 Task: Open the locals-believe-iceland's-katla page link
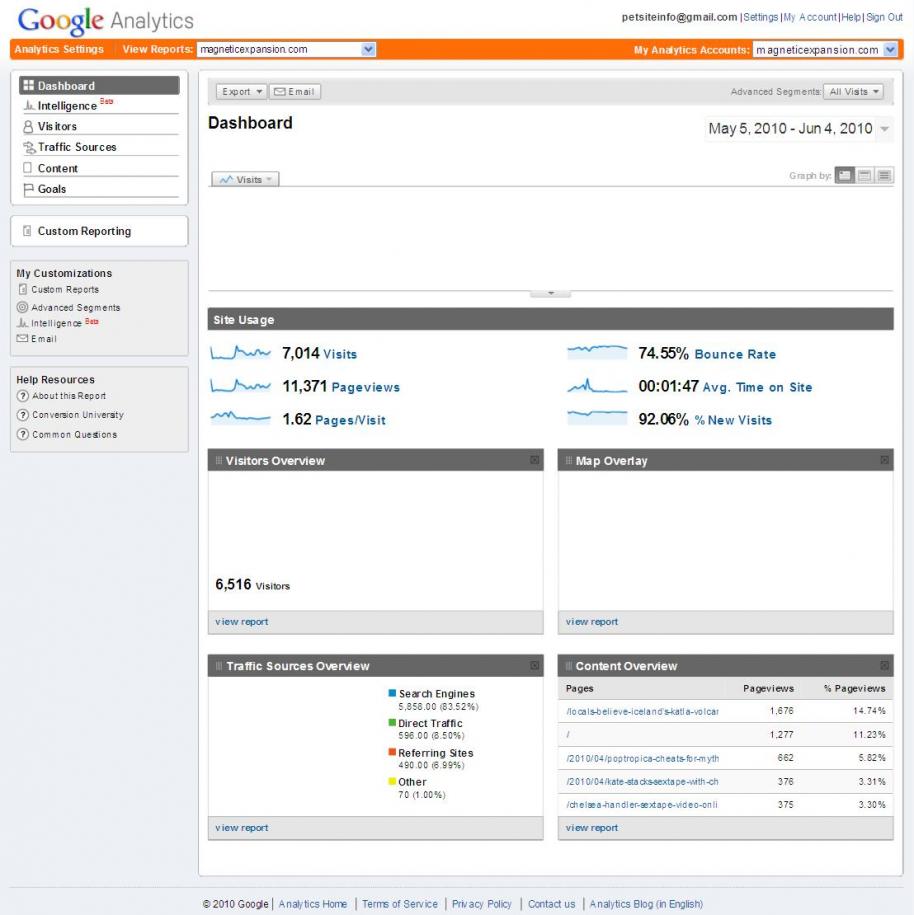tap(642, 711)
